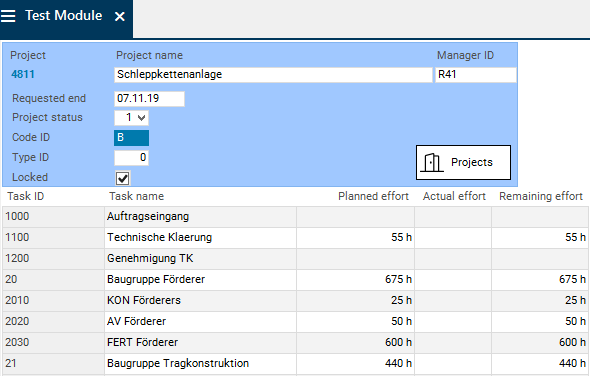Click remaining effort of Technische Klaerung
Viewport: 590px width, 376px height.
click(541, 238)
